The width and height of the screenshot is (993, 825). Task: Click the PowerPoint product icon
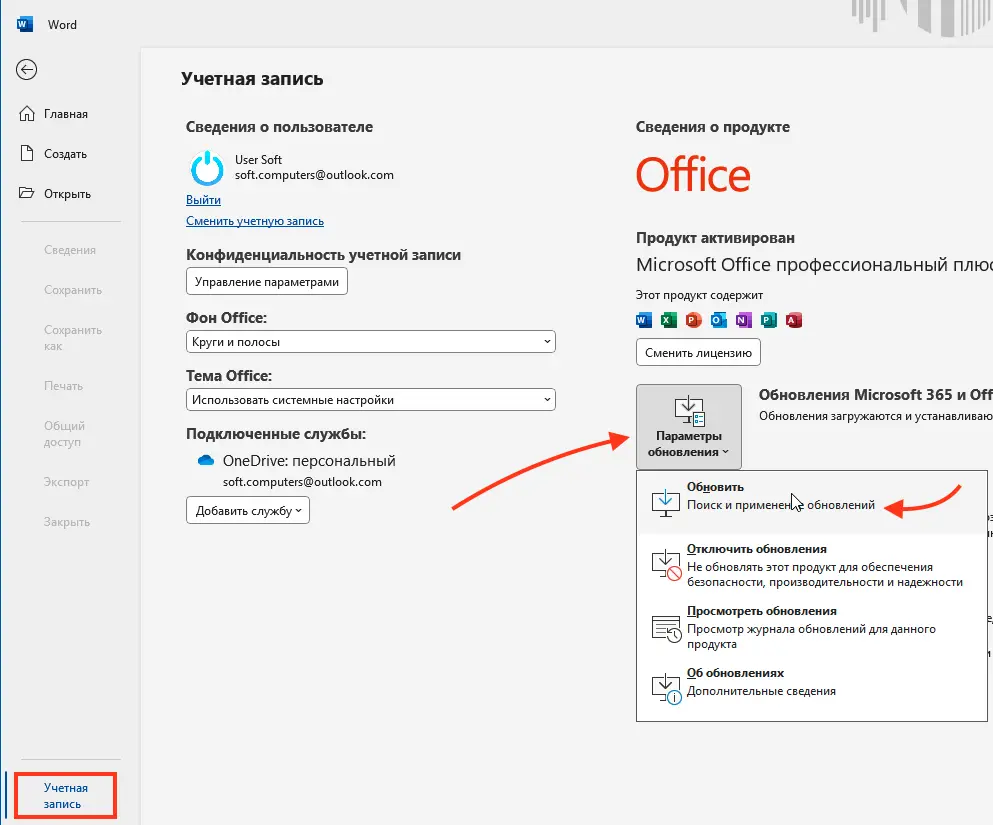tap(693, 320)
